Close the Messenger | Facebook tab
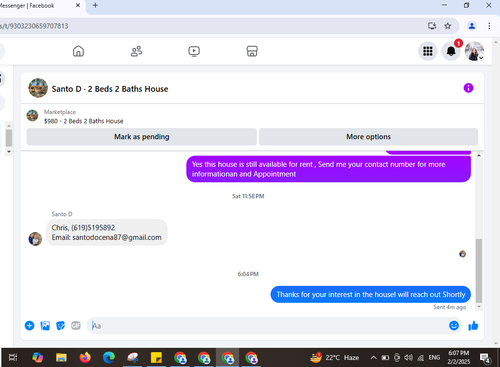This screenshot has height=367, width=500. (x=78, y=5)
